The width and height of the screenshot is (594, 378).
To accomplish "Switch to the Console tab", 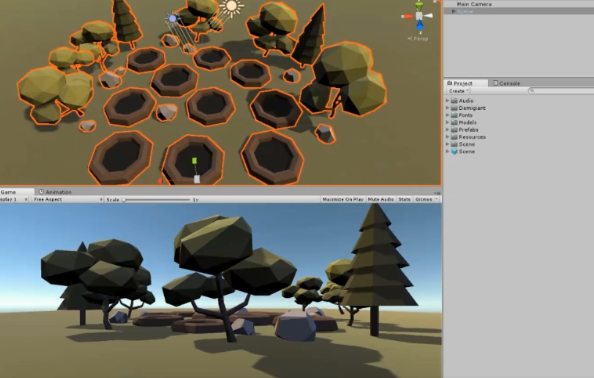I will [506, 83].
